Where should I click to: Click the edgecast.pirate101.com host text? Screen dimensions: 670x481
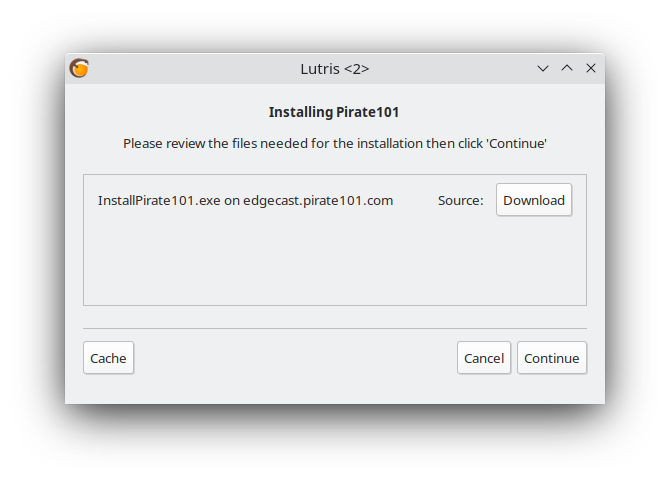[x=318, y=200]
